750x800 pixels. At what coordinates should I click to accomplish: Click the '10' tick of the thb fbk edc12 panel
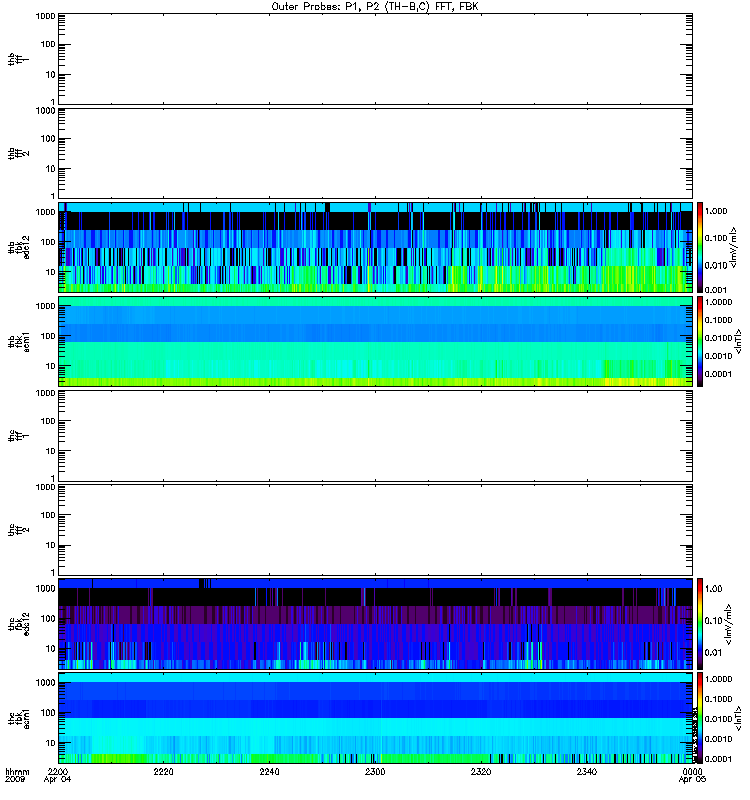[51, 272]
